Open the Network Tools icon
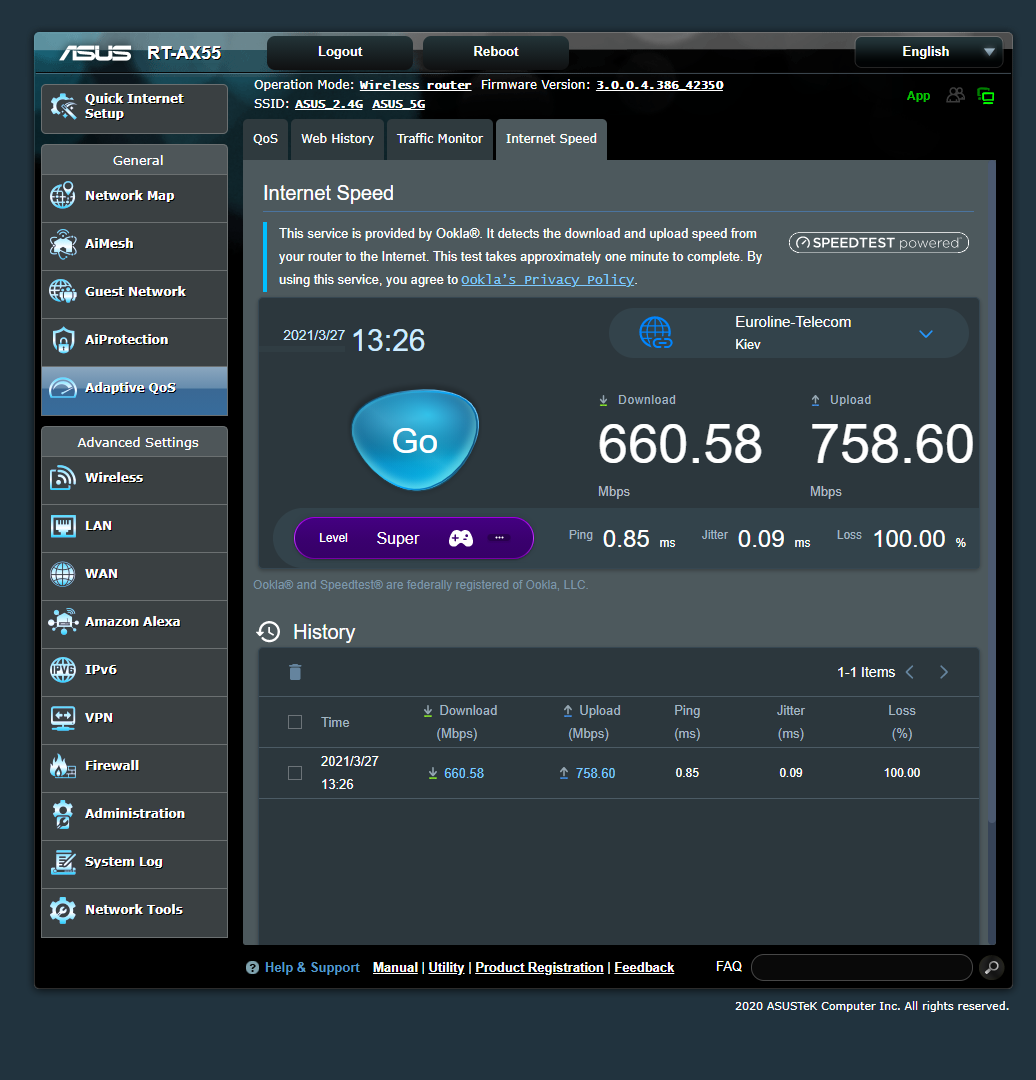Image resolution: width=1036 pixels, height=1080 pixels. tap(63, 910)
